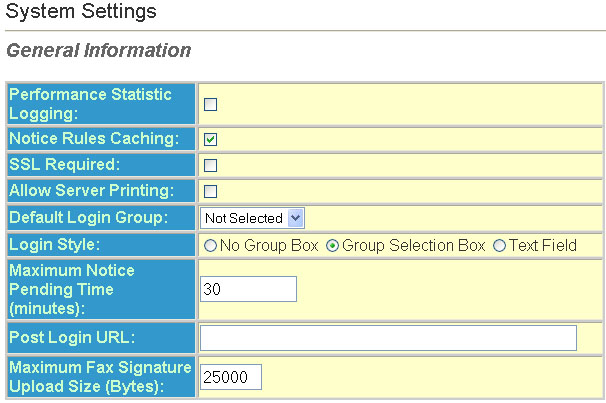The height and width of the screenshot is (403, 606).
Task: Select the No Group Box radio option
Action: (210, 246)
